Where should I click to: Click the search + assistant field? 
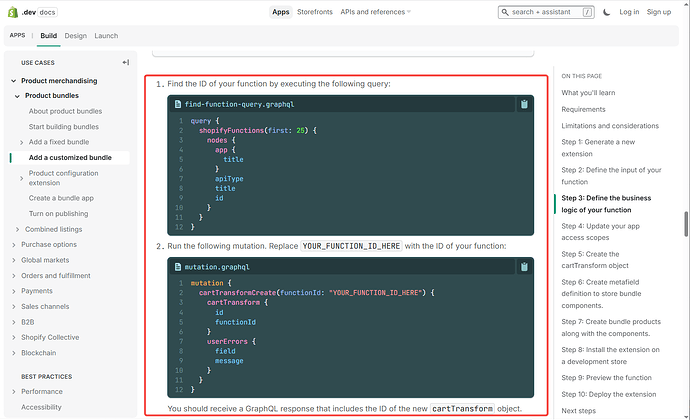546,12
